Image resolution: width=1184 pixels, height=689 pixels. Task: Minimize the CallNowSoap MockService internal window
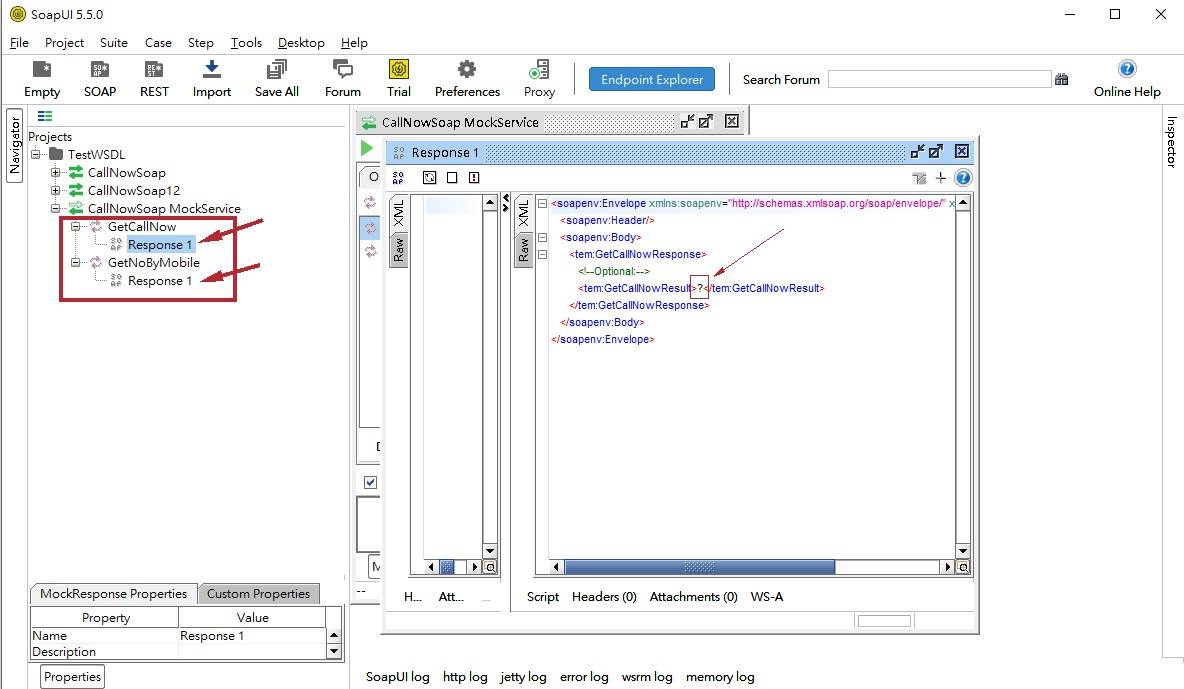[687, 121]
